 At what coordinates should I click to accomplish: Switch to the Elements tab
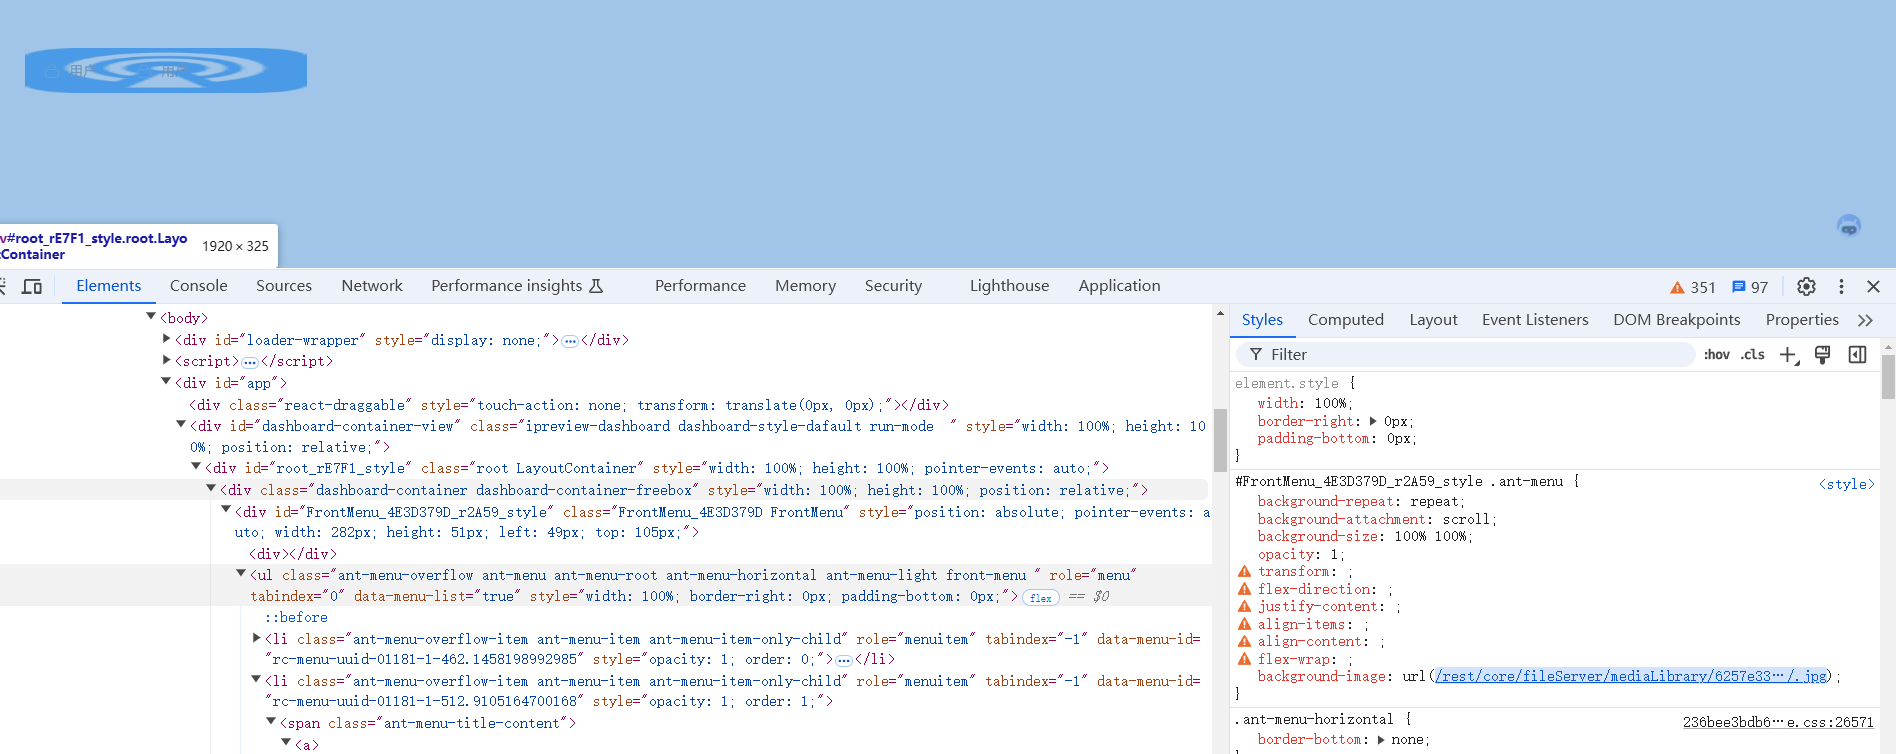[108, 286]
